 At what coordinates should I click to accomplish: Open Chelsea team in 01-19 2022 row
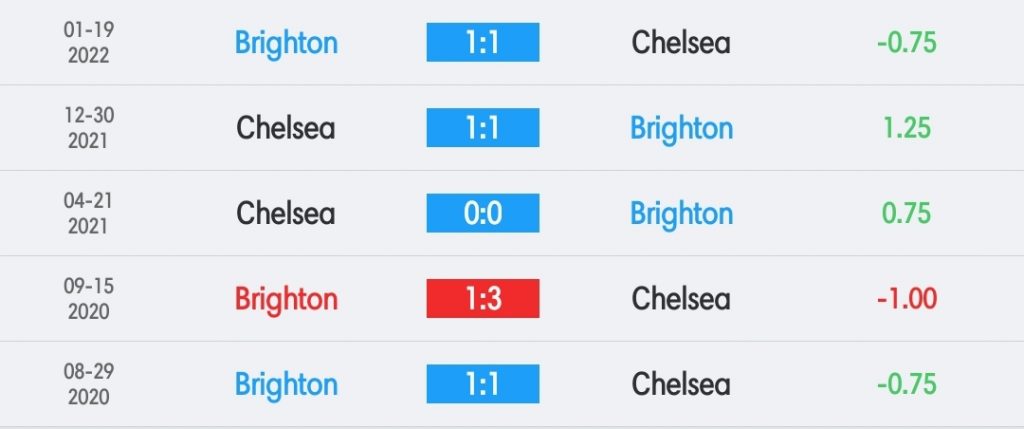pyautogui.click(x=680, y=42)
